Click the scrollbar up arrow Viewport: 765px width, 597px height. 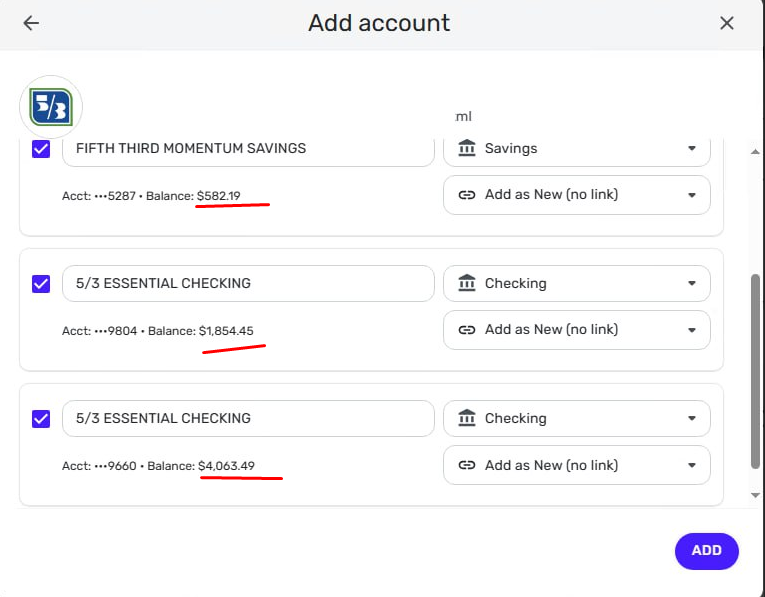point(755,152)
